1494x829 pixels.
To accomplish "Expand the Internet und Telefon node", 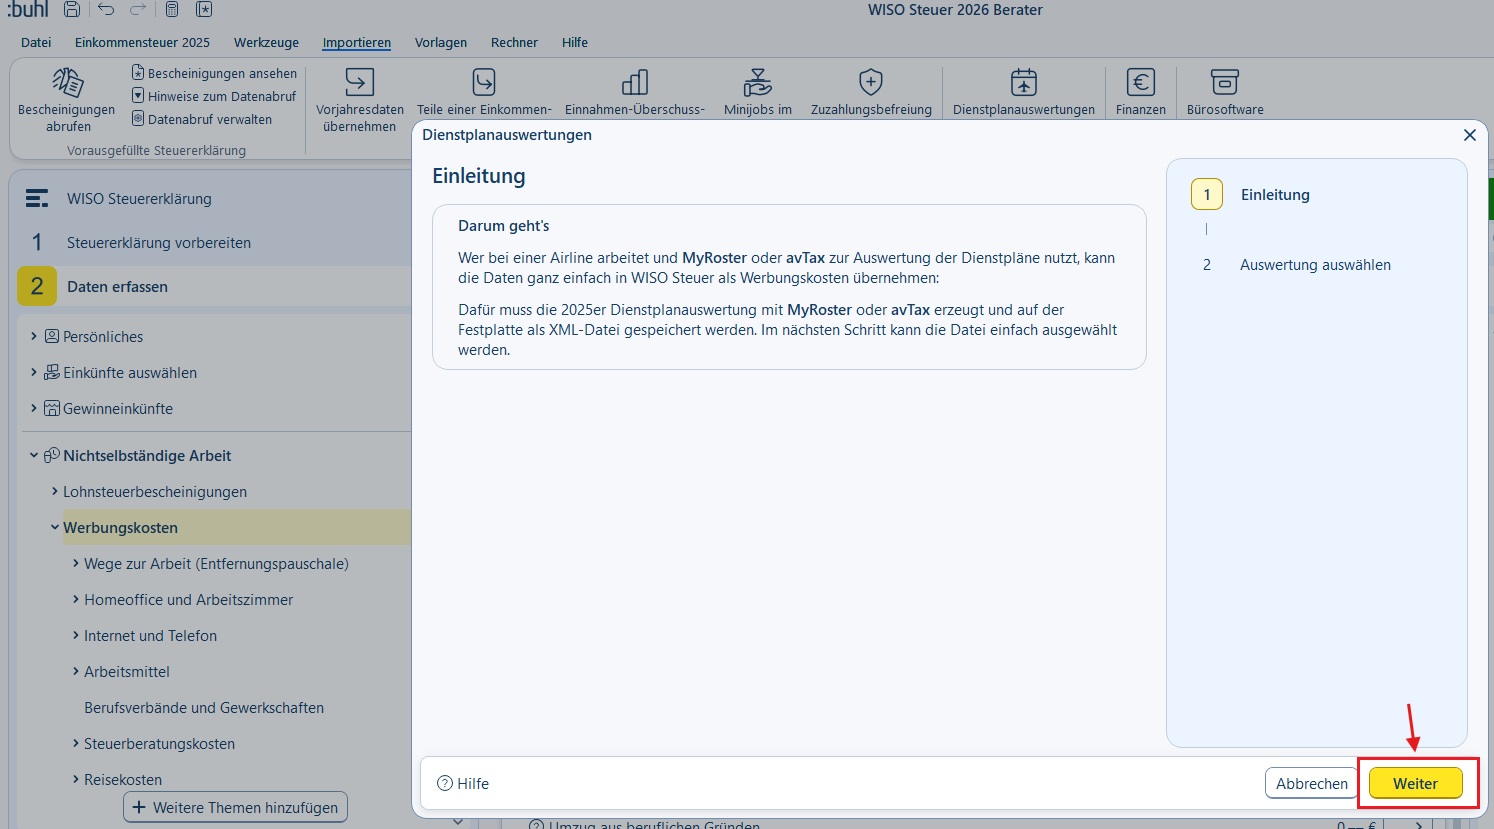I will (76, 635).
